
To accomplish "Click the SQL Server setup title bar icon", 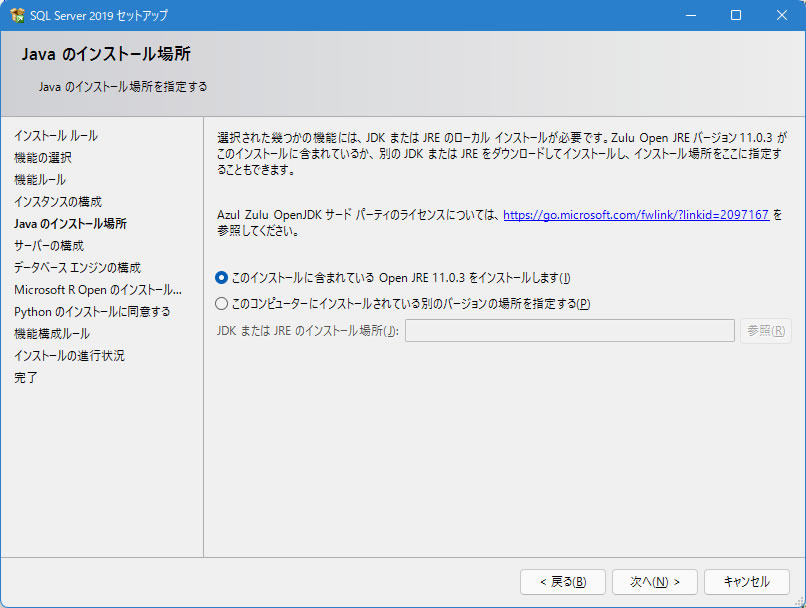I will 17,16.
